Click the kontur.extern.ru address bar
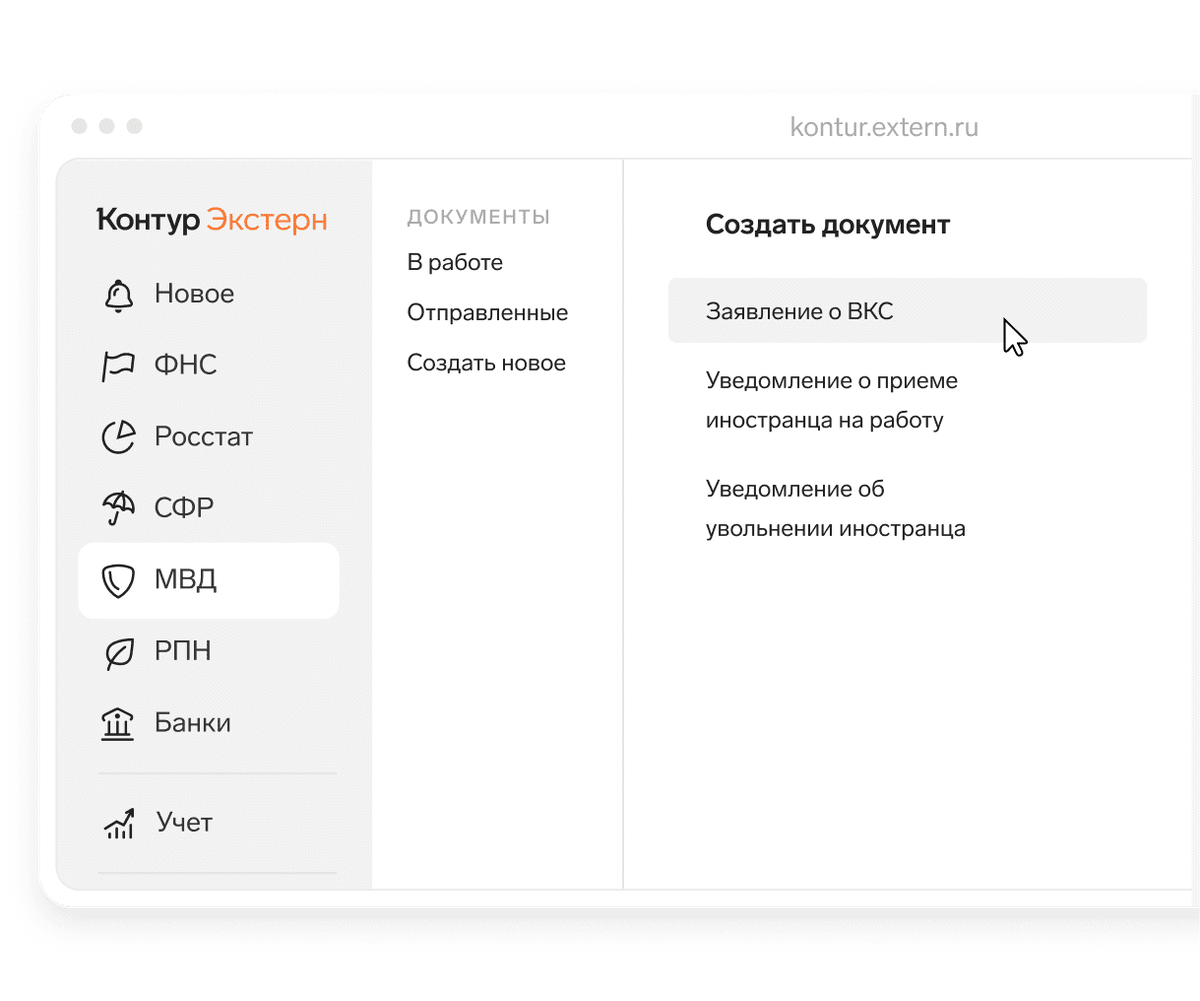Screen dimensions: 1200x1001 tap(884, 127)
